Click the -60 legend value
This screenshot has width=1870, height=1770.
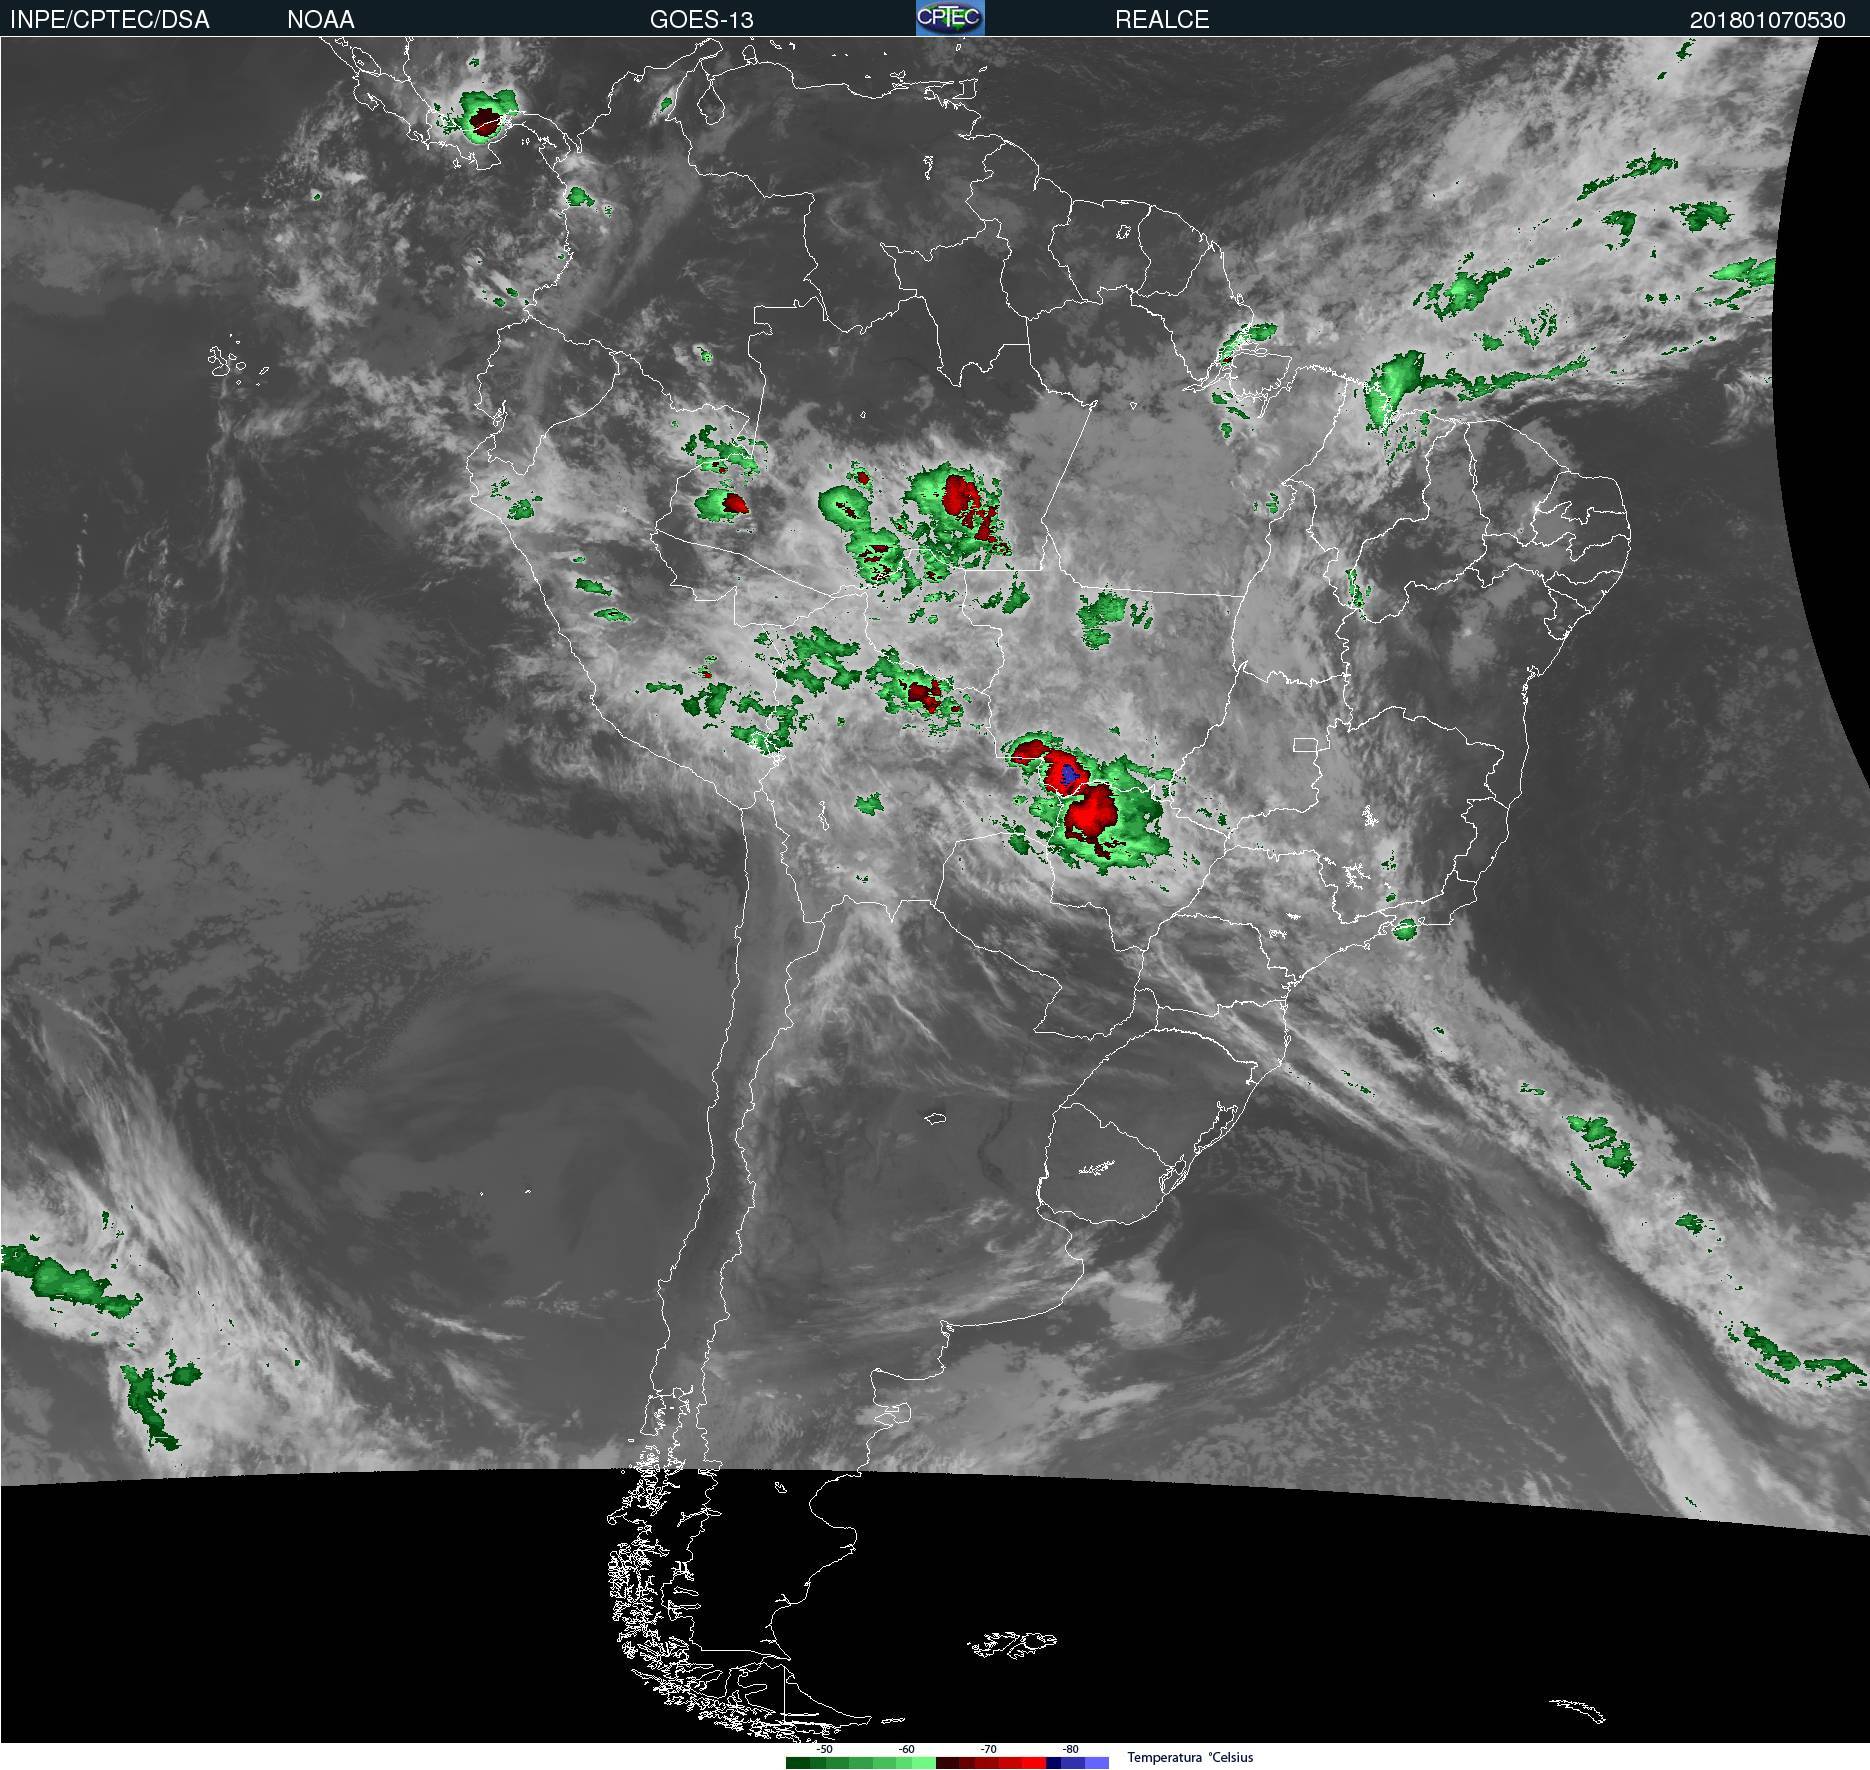point(907,1749)
